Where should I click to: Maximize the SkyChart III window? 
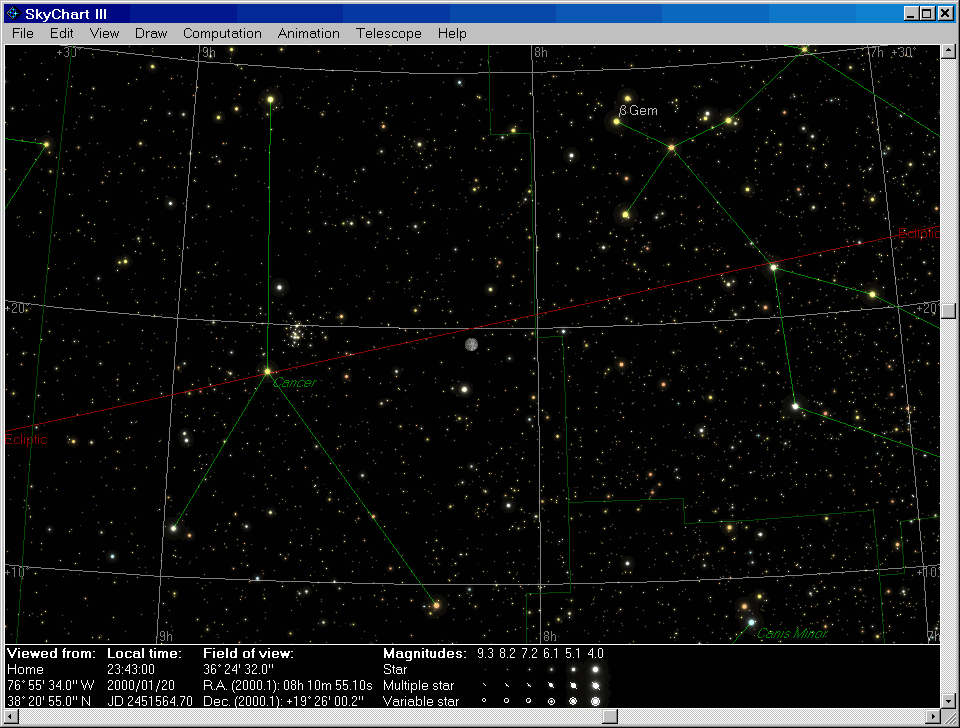[928, 14]
